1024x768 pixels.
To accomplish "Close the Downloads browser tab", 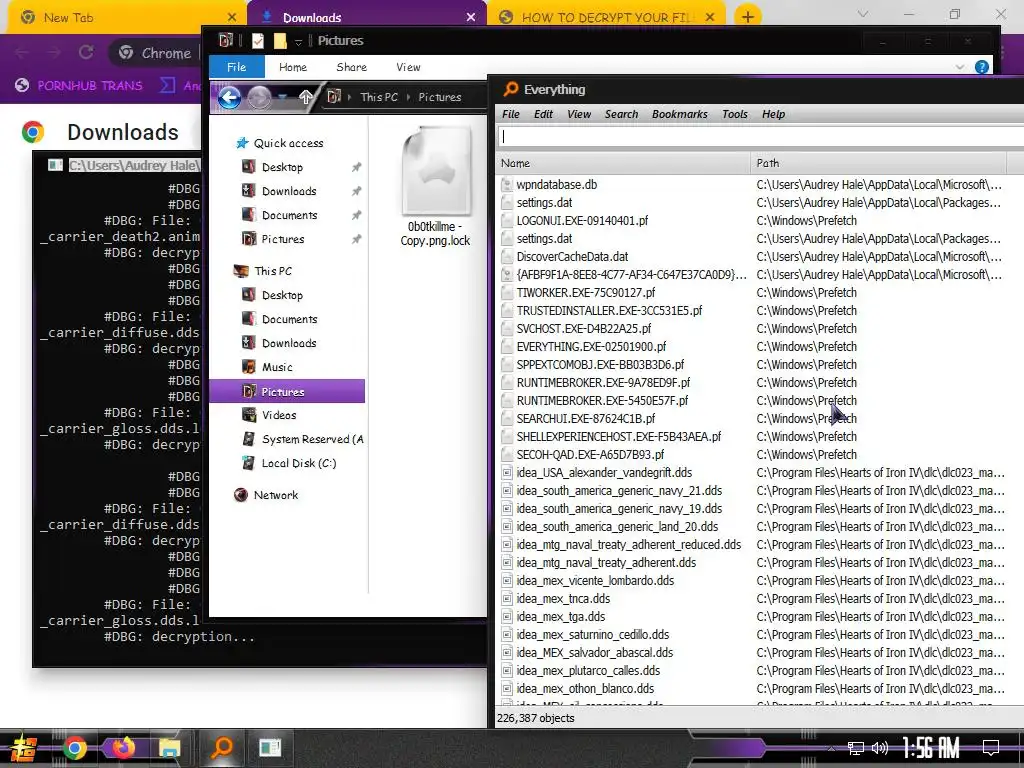I will coord(470,18).
